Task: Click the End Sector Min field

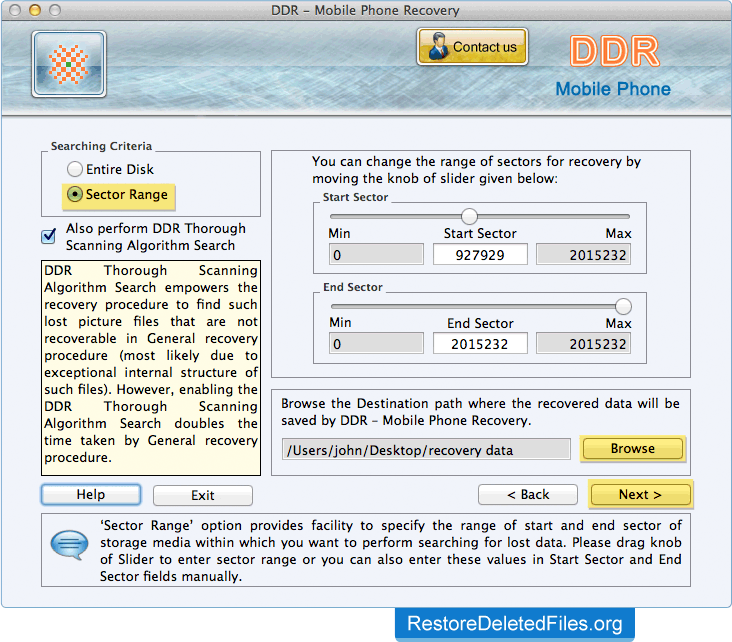Action: (376, 344)
